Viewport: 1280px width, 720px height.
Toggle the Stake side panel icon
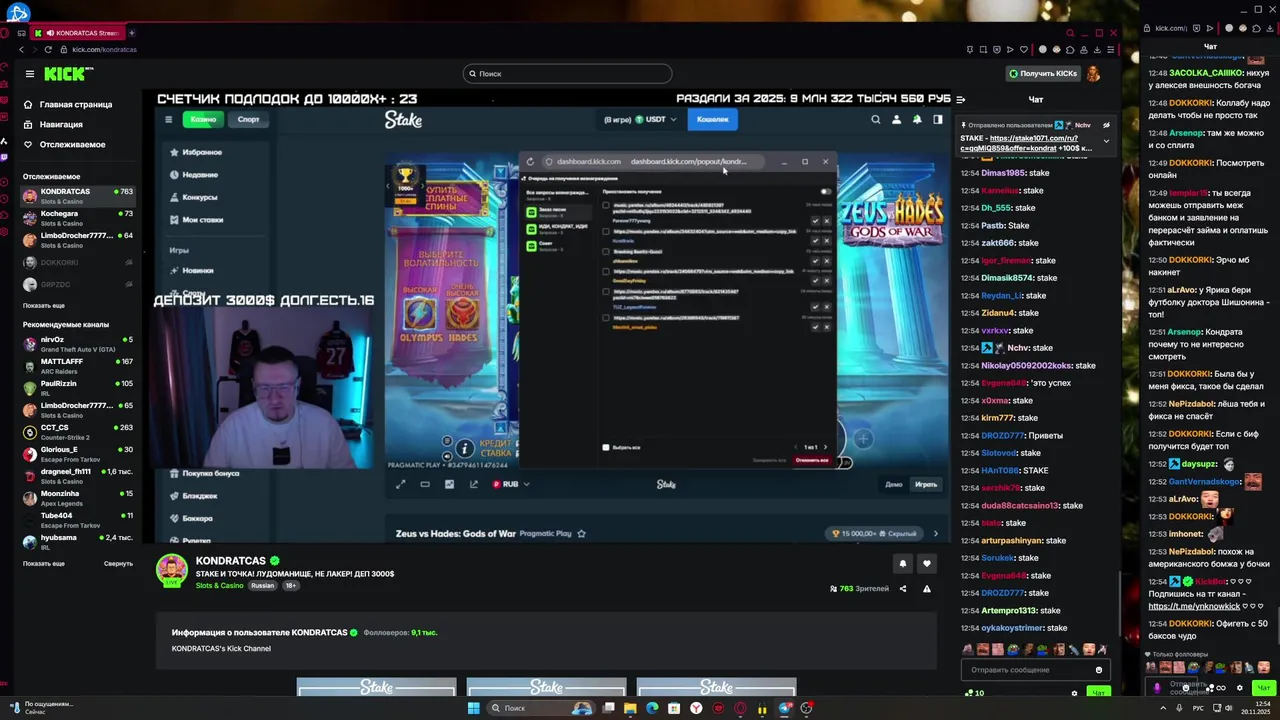click(x=937, y=119)
